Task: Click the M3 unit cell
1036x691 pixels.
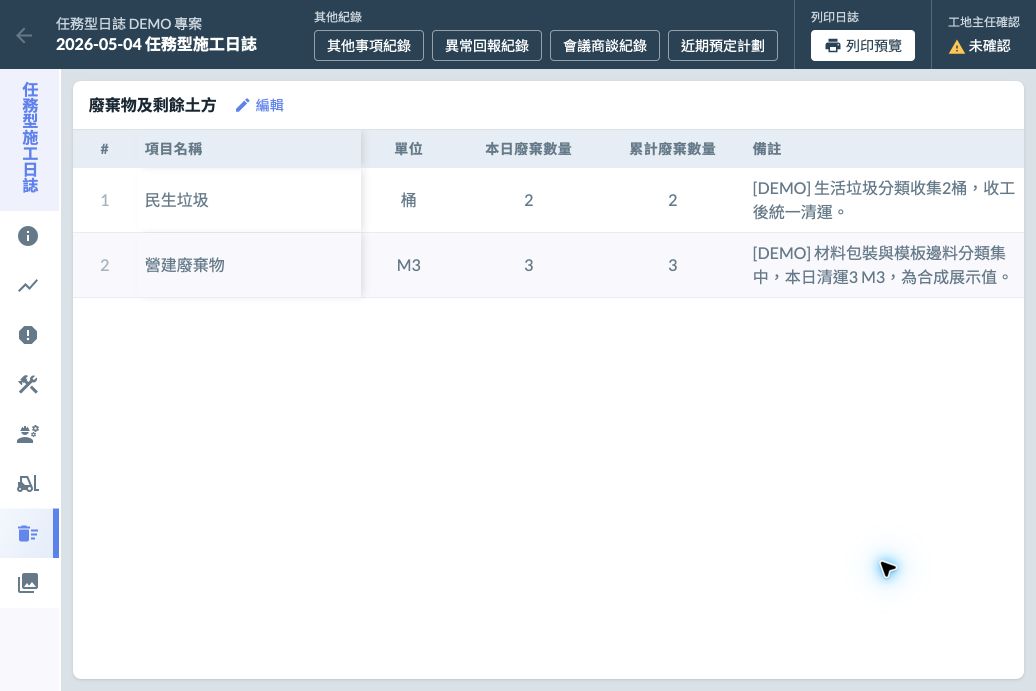Action: 408,265
